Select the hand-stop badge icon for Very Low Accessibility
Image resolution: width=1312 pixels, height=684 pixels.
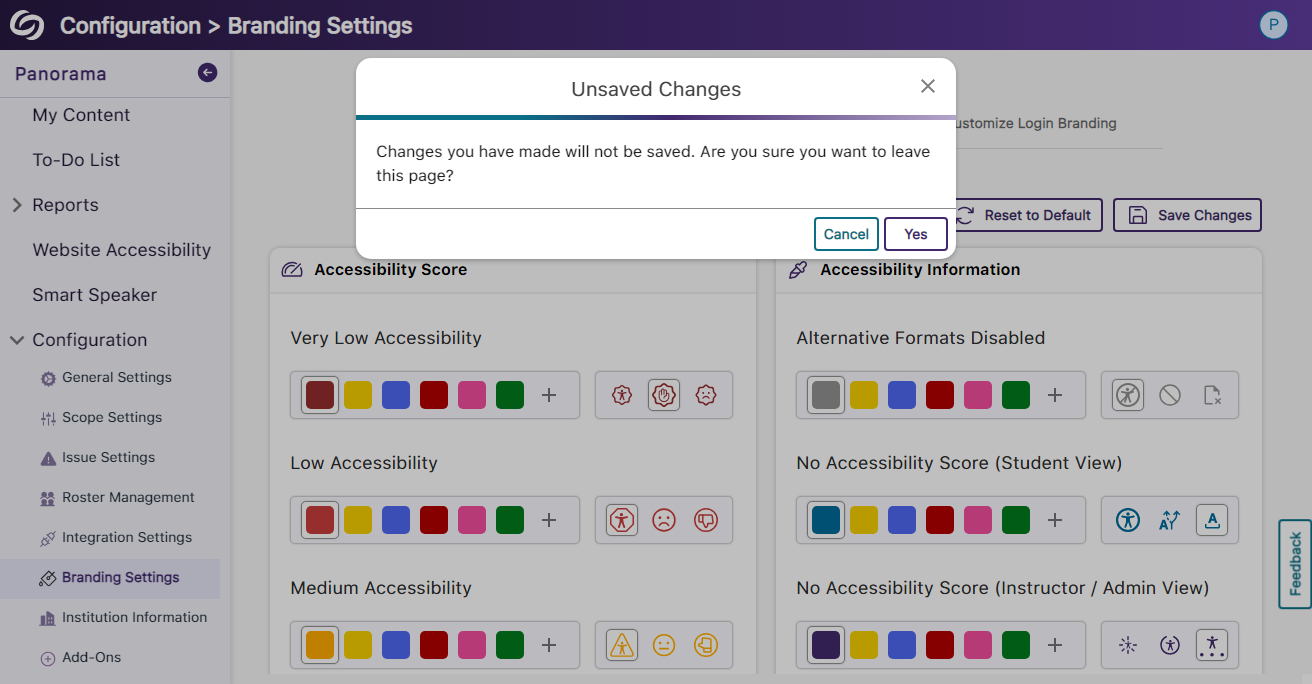664,395
